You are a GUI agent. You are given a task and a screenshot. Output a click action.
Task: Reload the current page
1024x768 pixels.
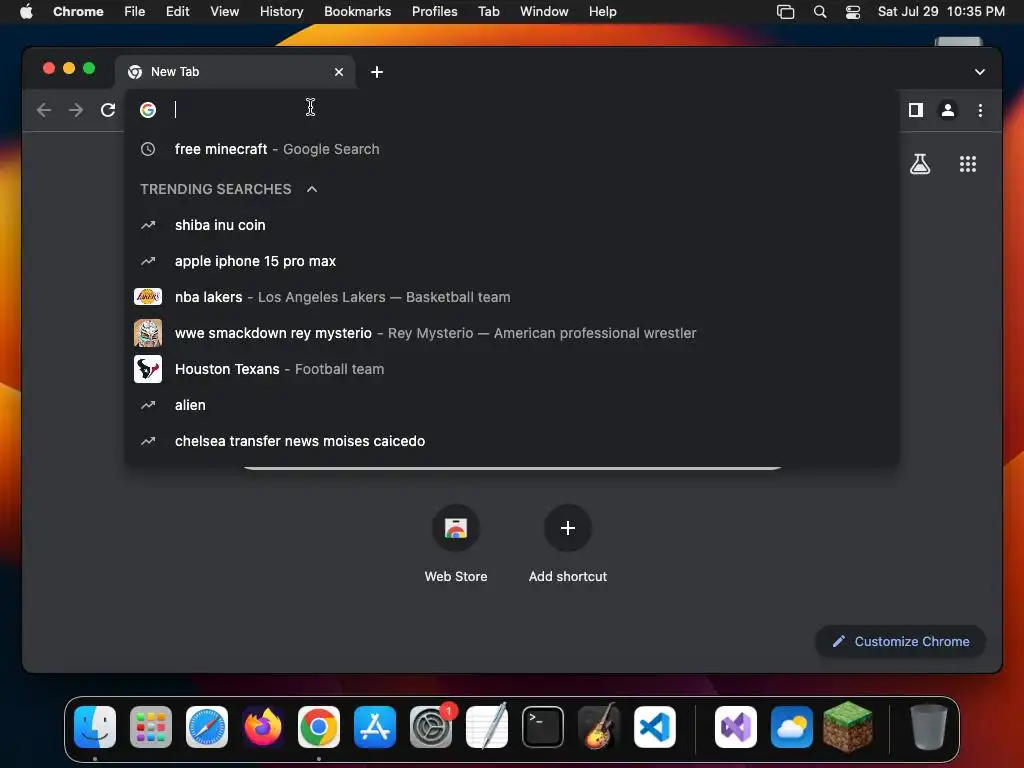click(108, 110)
